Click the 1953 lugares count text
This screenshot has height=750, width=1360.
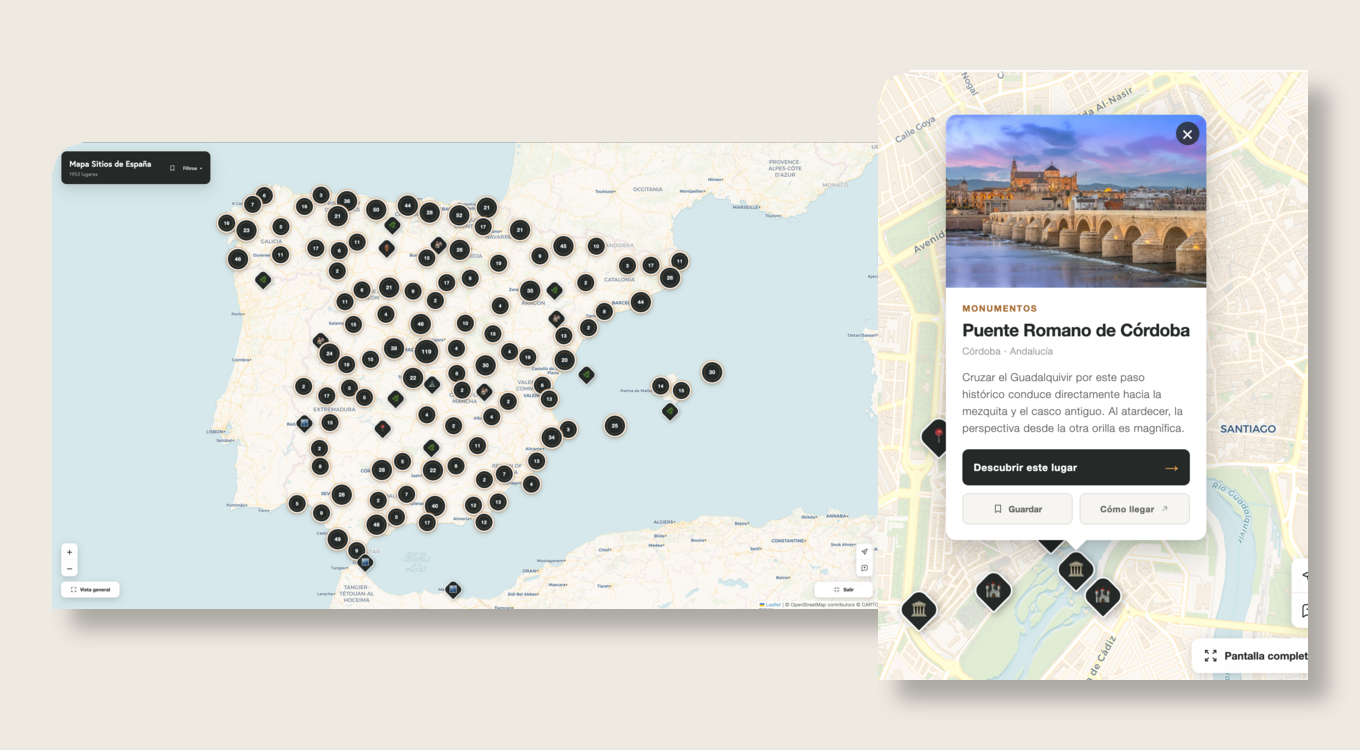(83, 175)
